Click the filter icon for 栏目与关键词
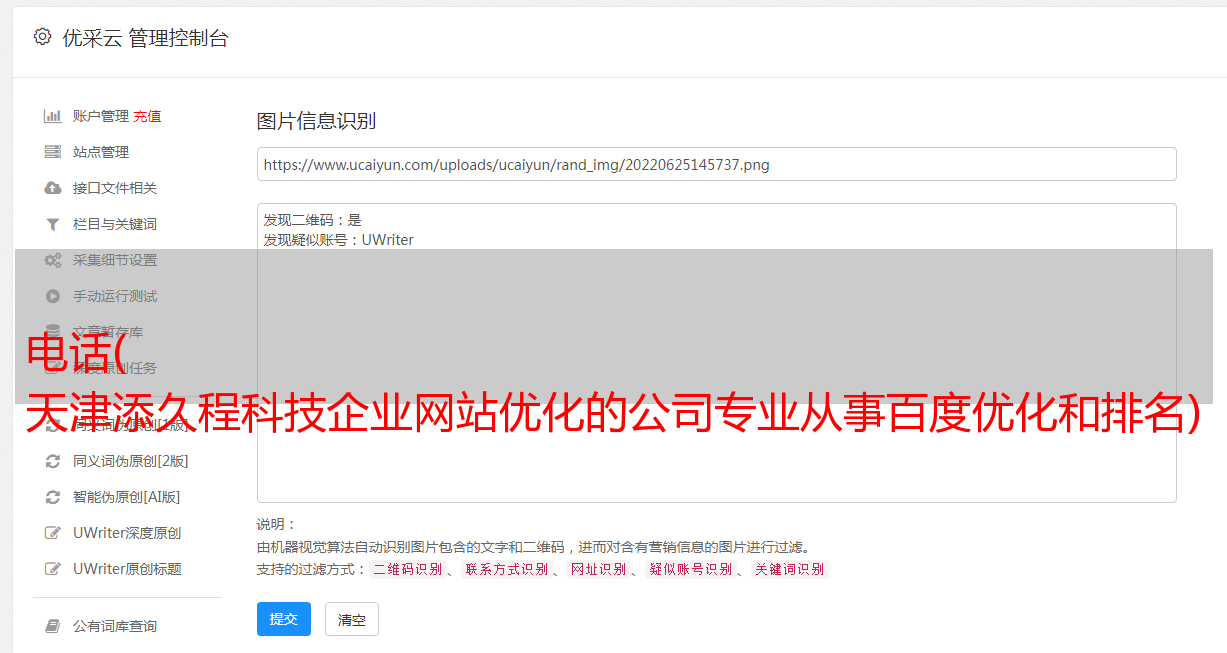Viewport: 1227px width, 653px height. [53, 224]
